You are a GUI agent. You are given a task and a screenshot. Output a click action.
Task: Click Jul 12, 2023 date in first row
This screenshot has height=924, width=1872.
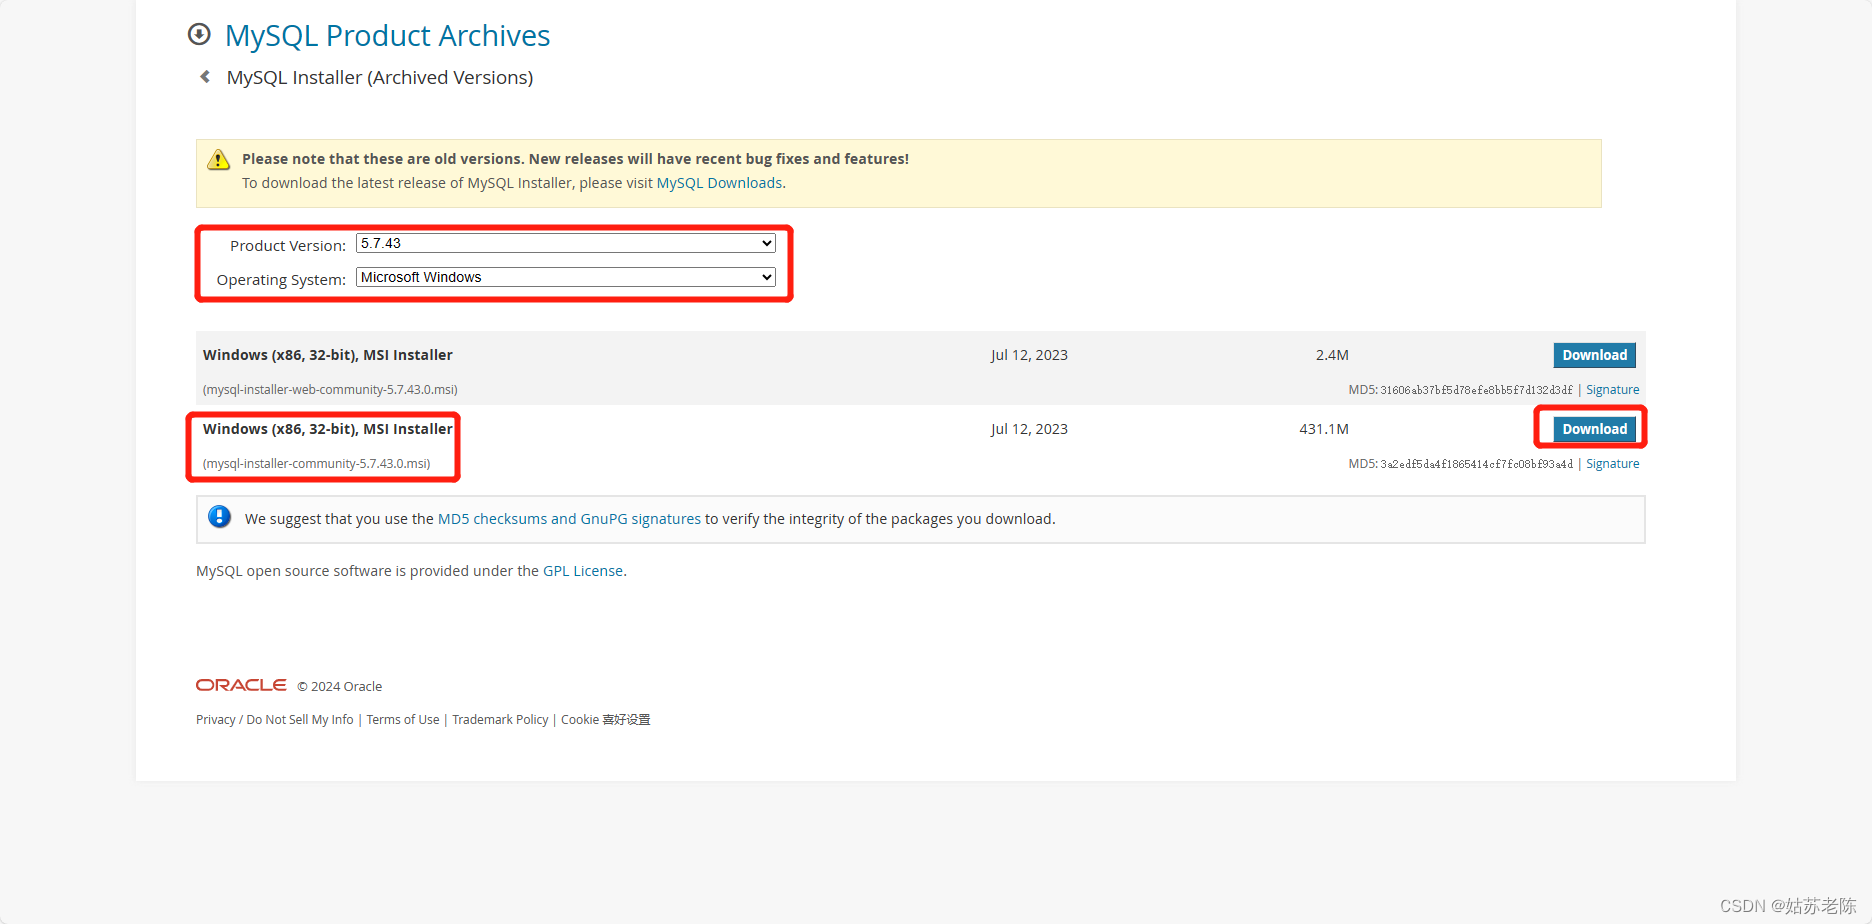(1029, 355)
